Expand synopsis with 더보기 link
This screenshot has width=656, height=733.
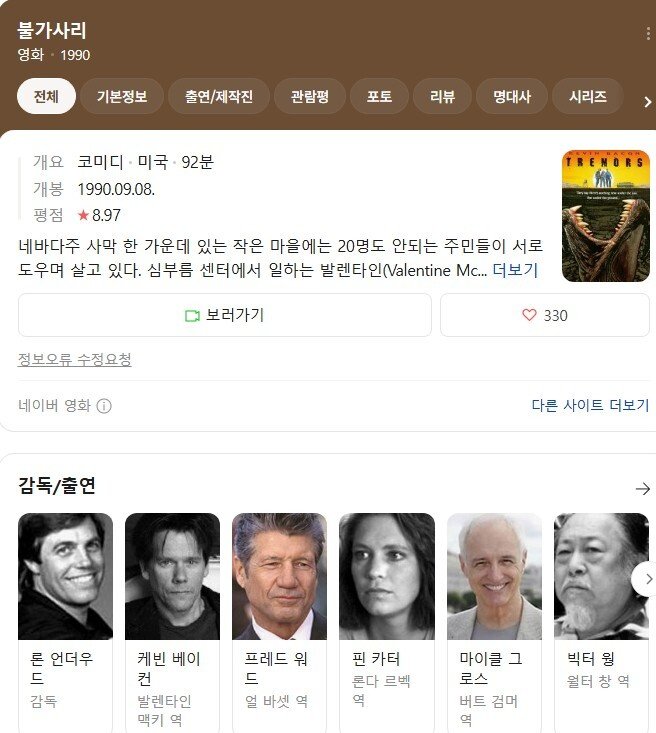click(515, 270)
